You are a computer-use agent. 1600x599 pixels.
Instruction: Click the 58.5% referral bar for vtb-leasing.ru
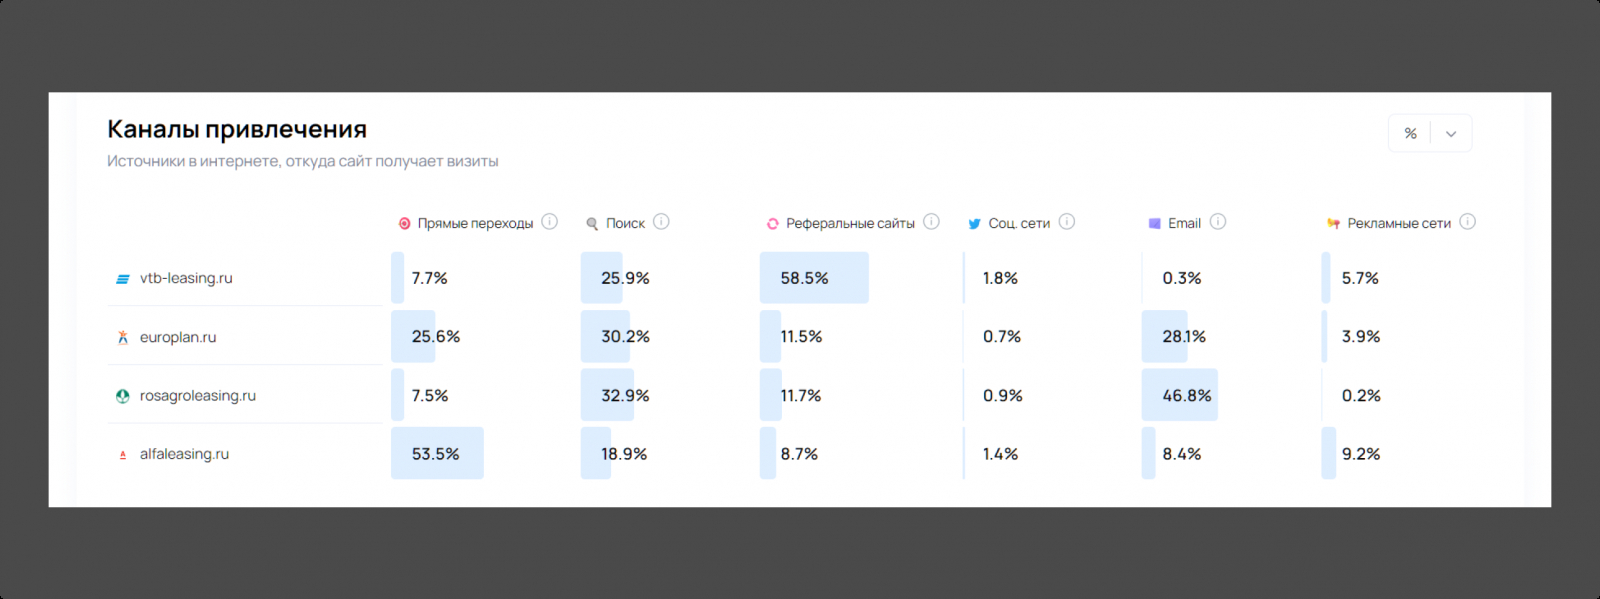click(814, 278)
